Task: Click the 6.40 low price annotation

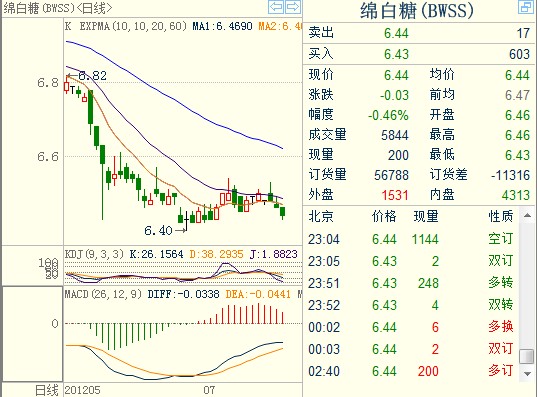Action: pos(158,231)
